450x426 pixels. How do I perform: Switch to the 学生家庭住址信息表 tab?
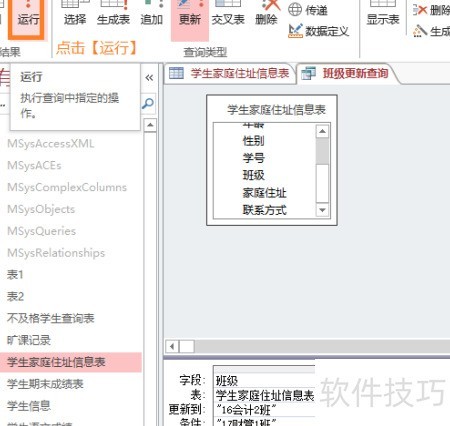(229, 73)
